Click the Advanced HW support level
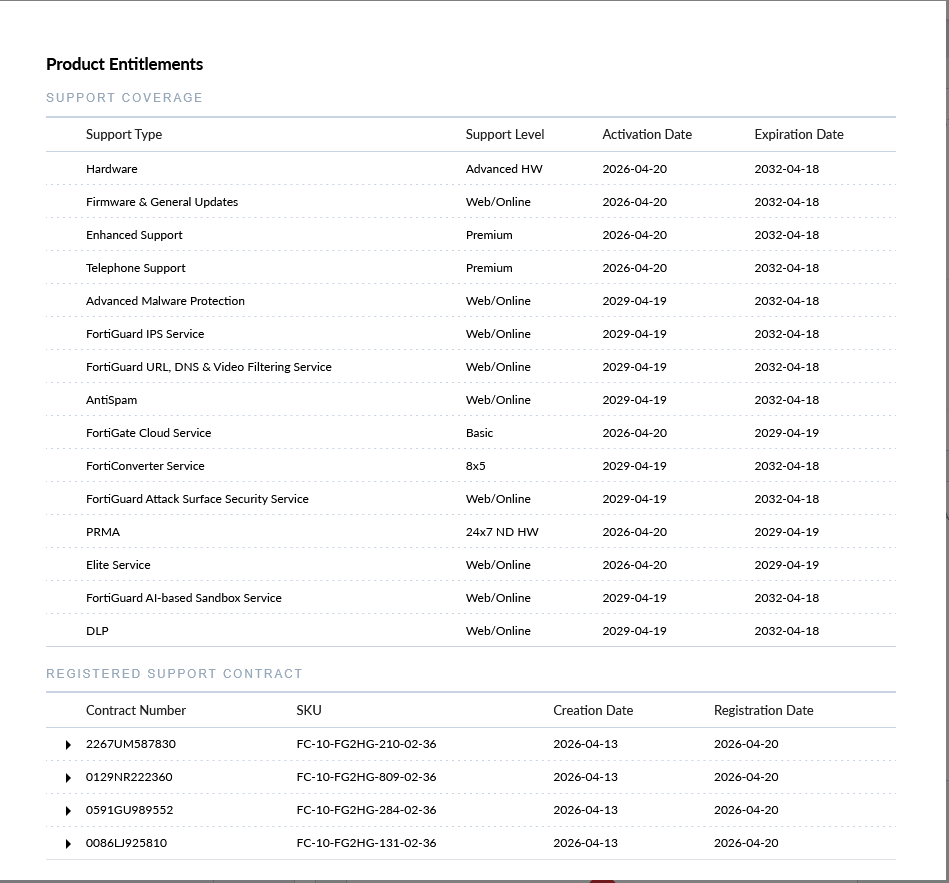 coord(504,169)
